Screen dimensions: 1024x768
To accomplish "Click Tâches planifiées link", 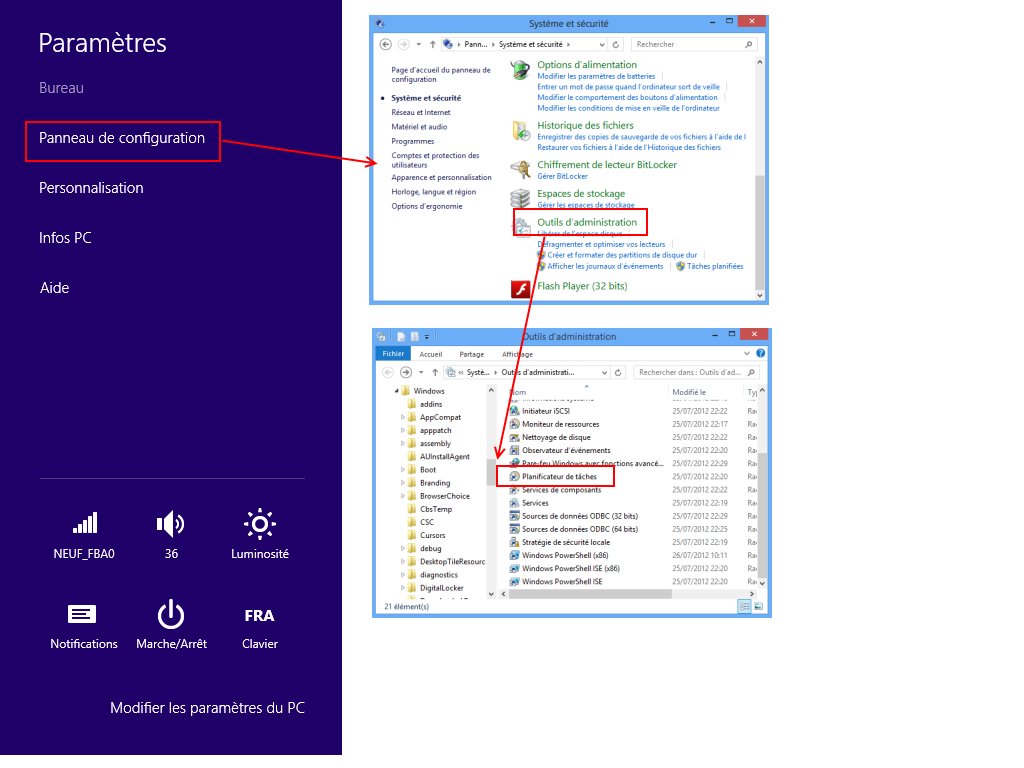I will [x=714, y=266].
